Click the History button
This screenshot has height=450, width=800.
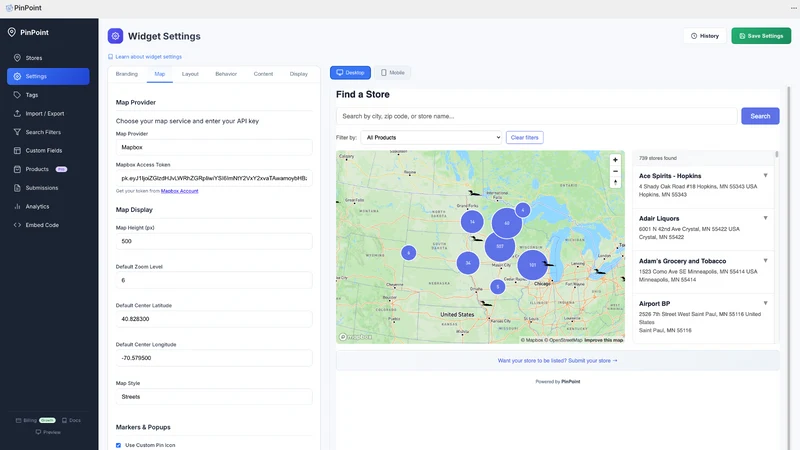705,36
